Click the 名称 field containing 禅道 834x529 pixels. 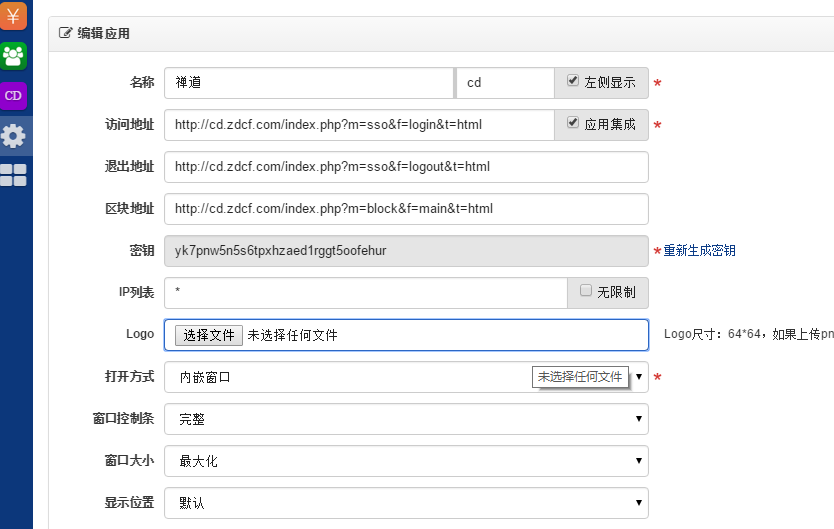pos(308,83)
